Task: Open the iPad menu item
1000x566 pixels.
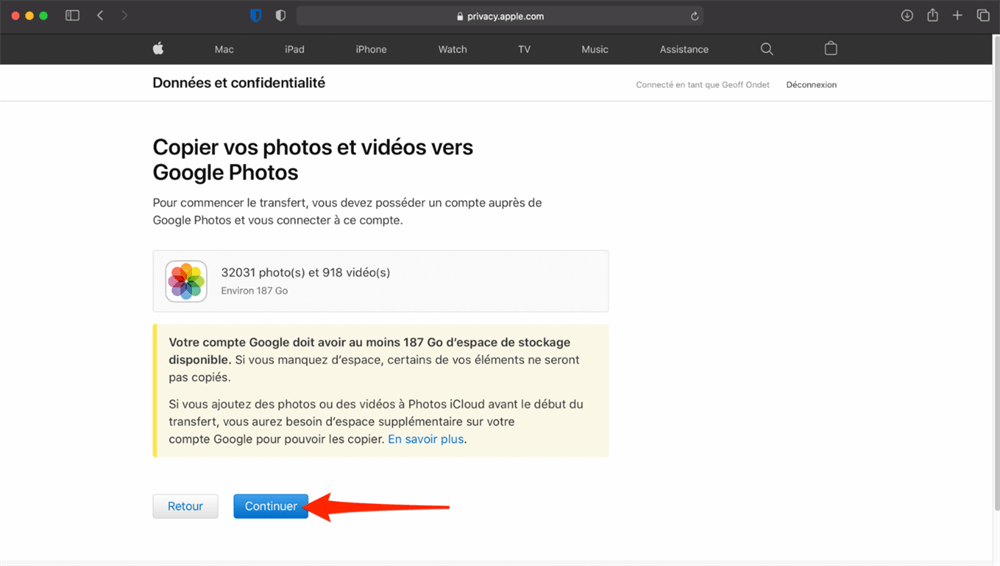Action: tap(294, 49)
